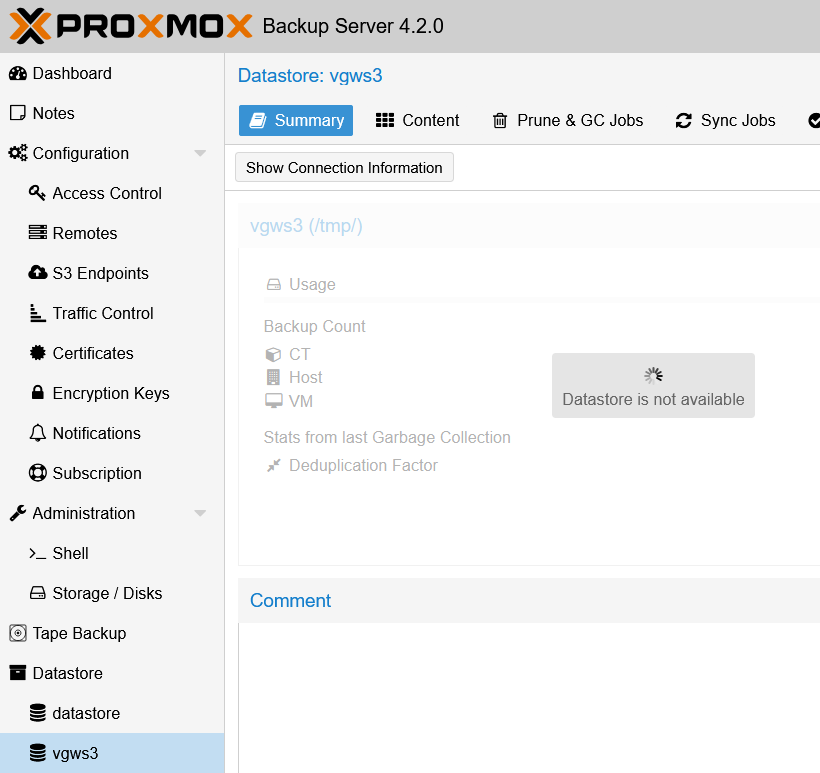Click the Access Control key icon
Image resolution: width=820 pixels, height=773 pixels.
(37, 193)
